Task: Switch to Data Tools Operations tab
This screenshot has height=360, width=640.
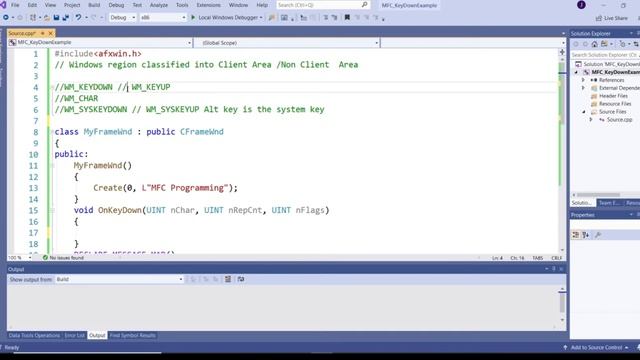Action: coord(34,336)
